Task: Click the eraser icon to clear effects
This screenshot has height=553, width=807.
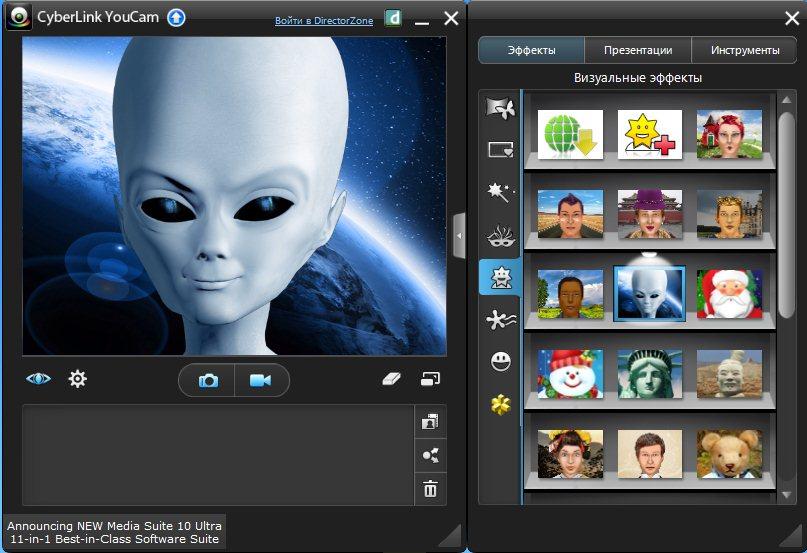Action: (392, 379)
